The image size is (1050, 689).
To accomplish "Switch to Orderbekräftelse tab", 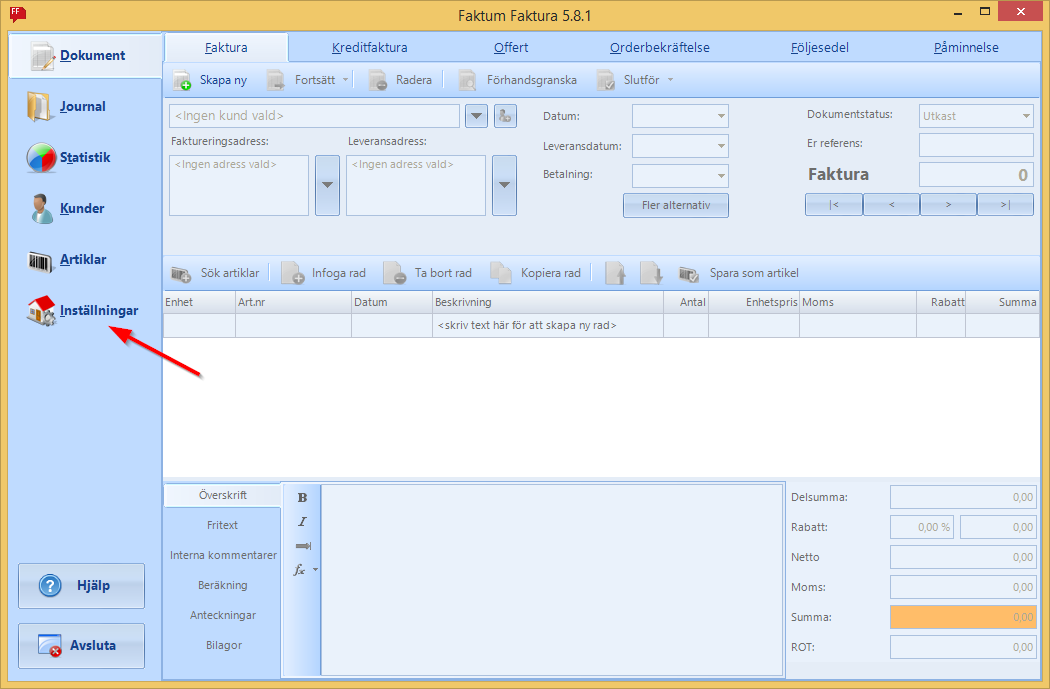I will tap(660, 48).
